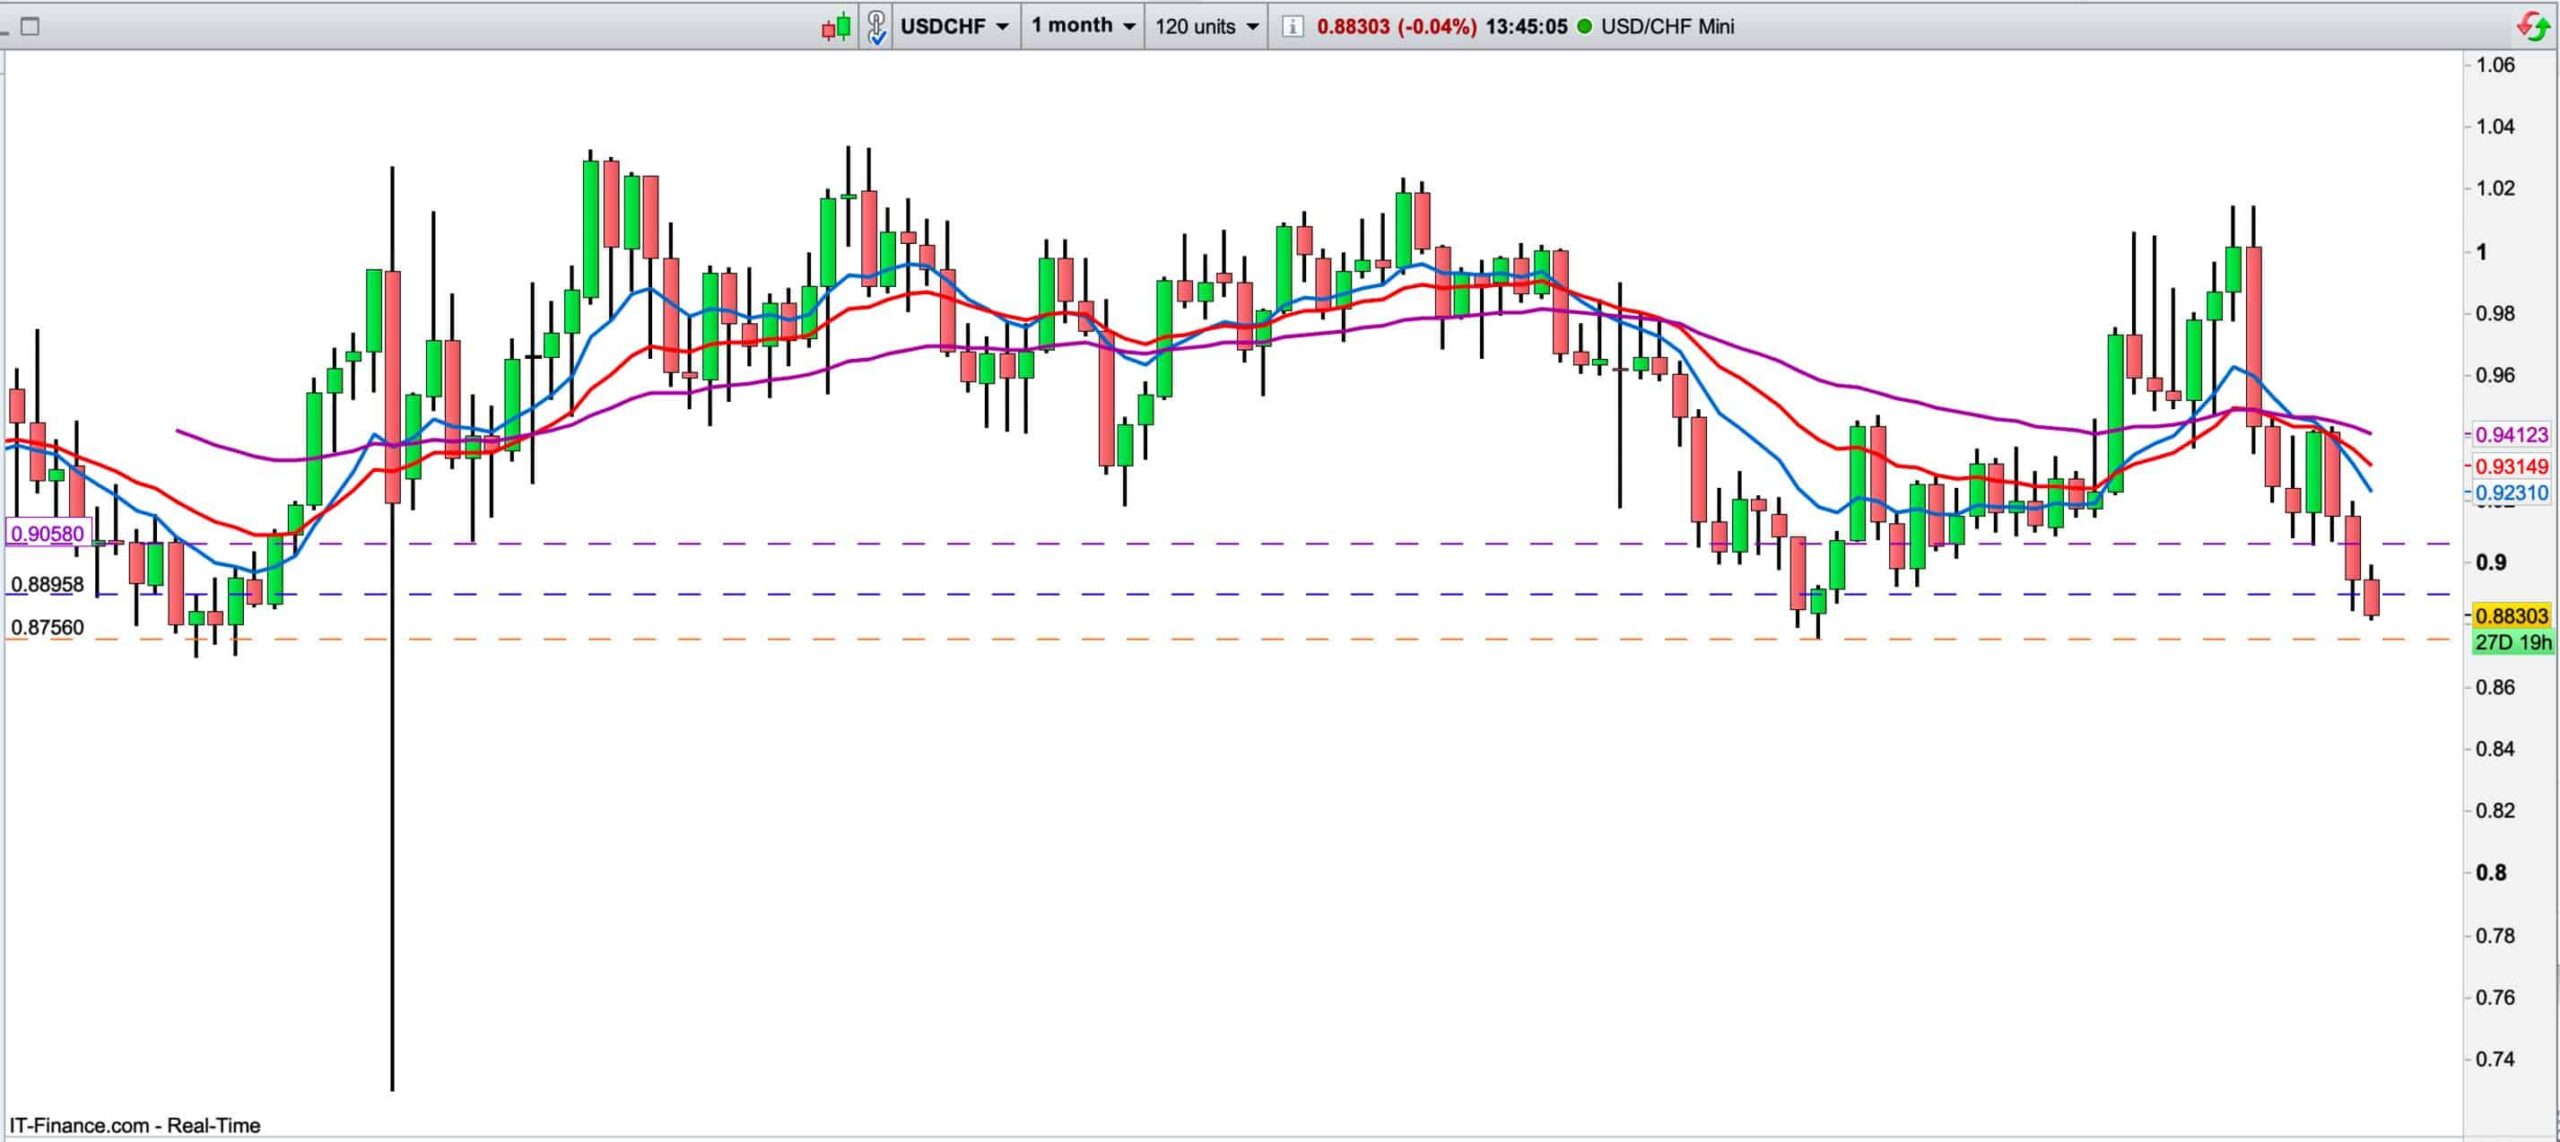Click the blue 0.92310 moving average tag

click(2511, 493)
